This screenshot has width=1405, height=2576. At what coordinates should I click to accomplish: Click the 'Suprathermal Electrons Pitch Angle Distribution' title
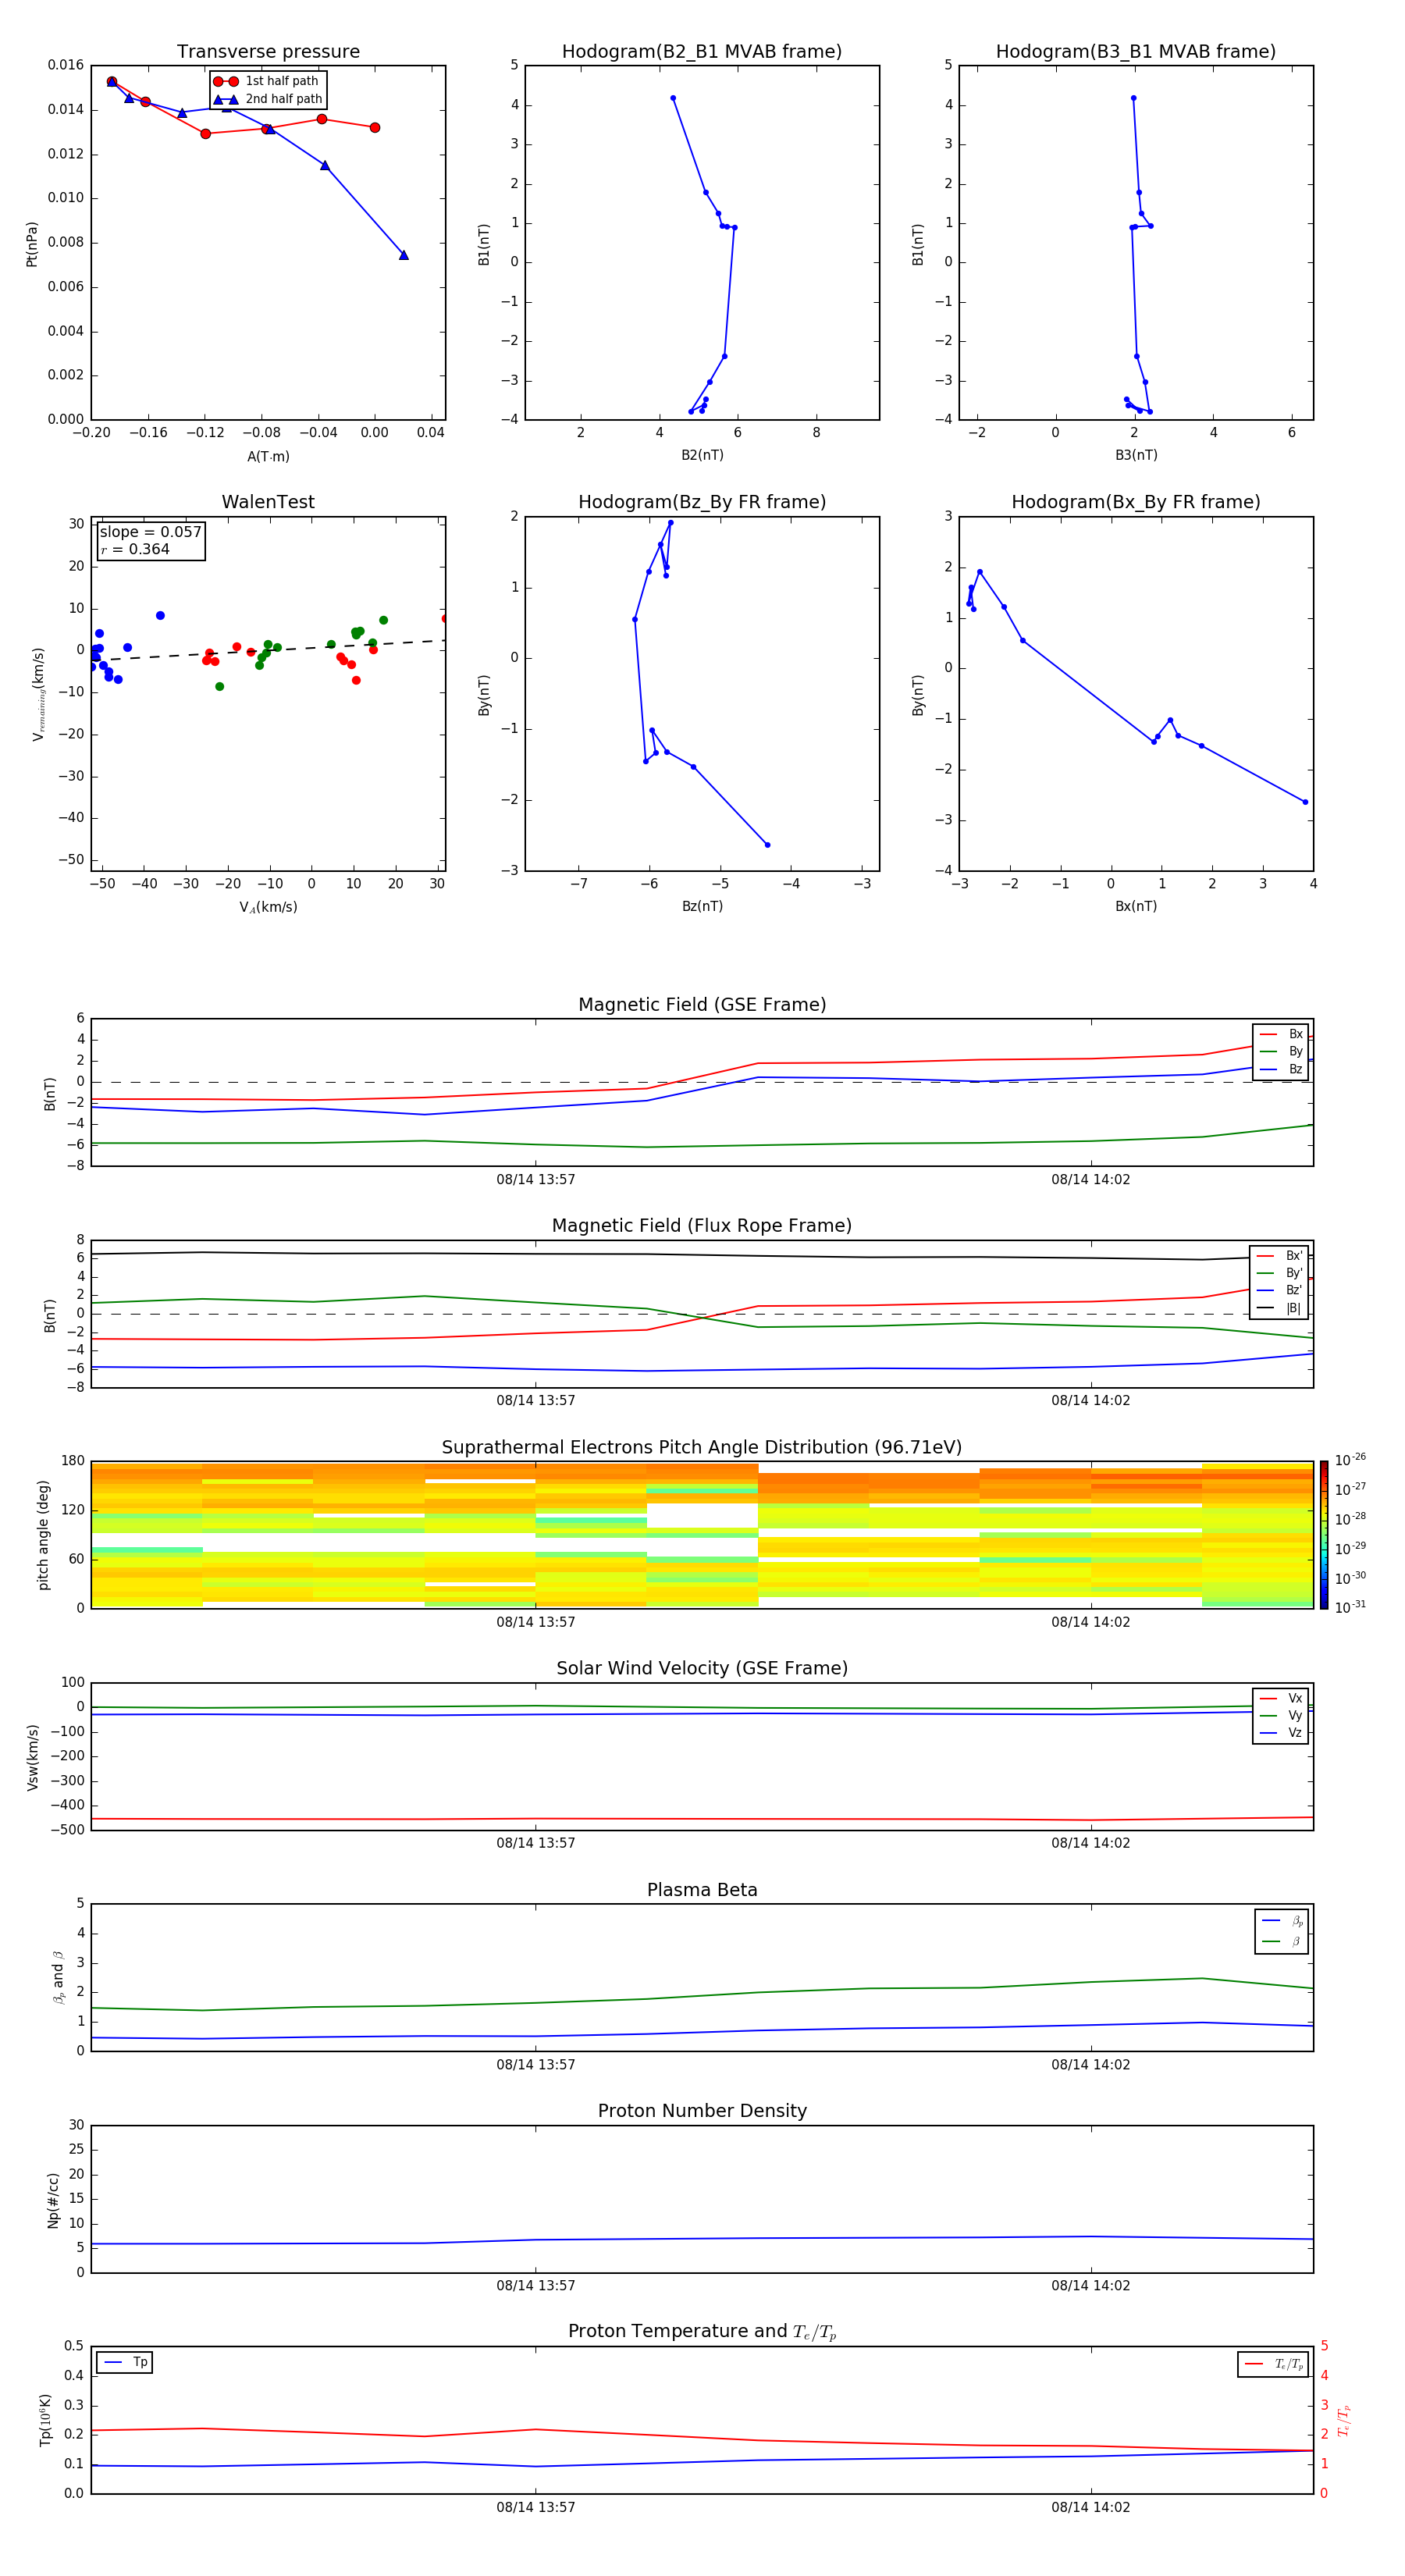(702, 1448)
